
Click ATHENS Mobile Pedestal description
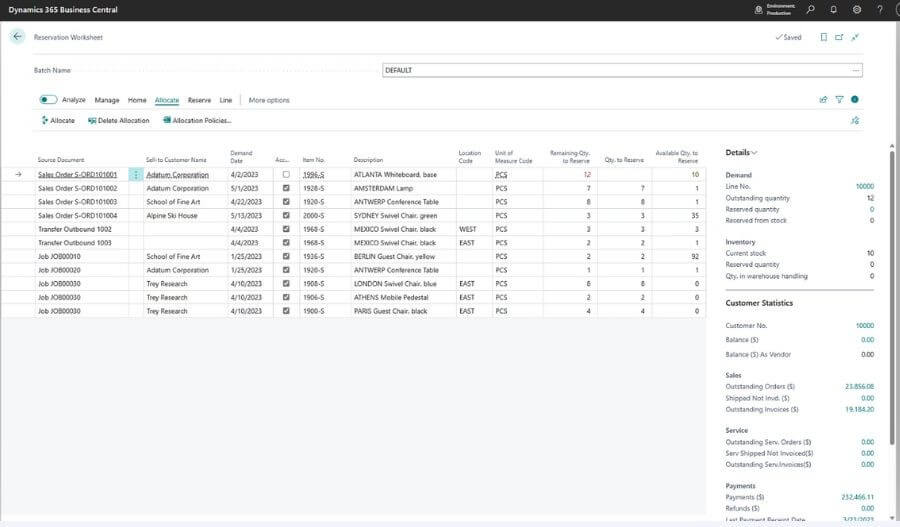tap(391, 297)
